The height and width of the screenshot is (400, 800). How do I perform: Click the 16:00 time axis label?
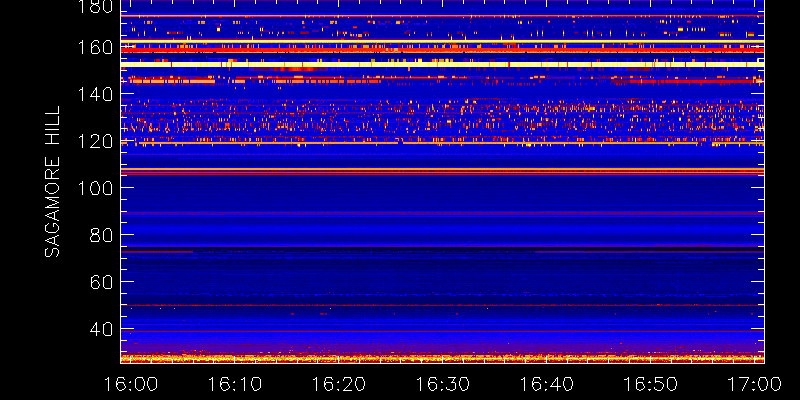click(x=132, y=384)
